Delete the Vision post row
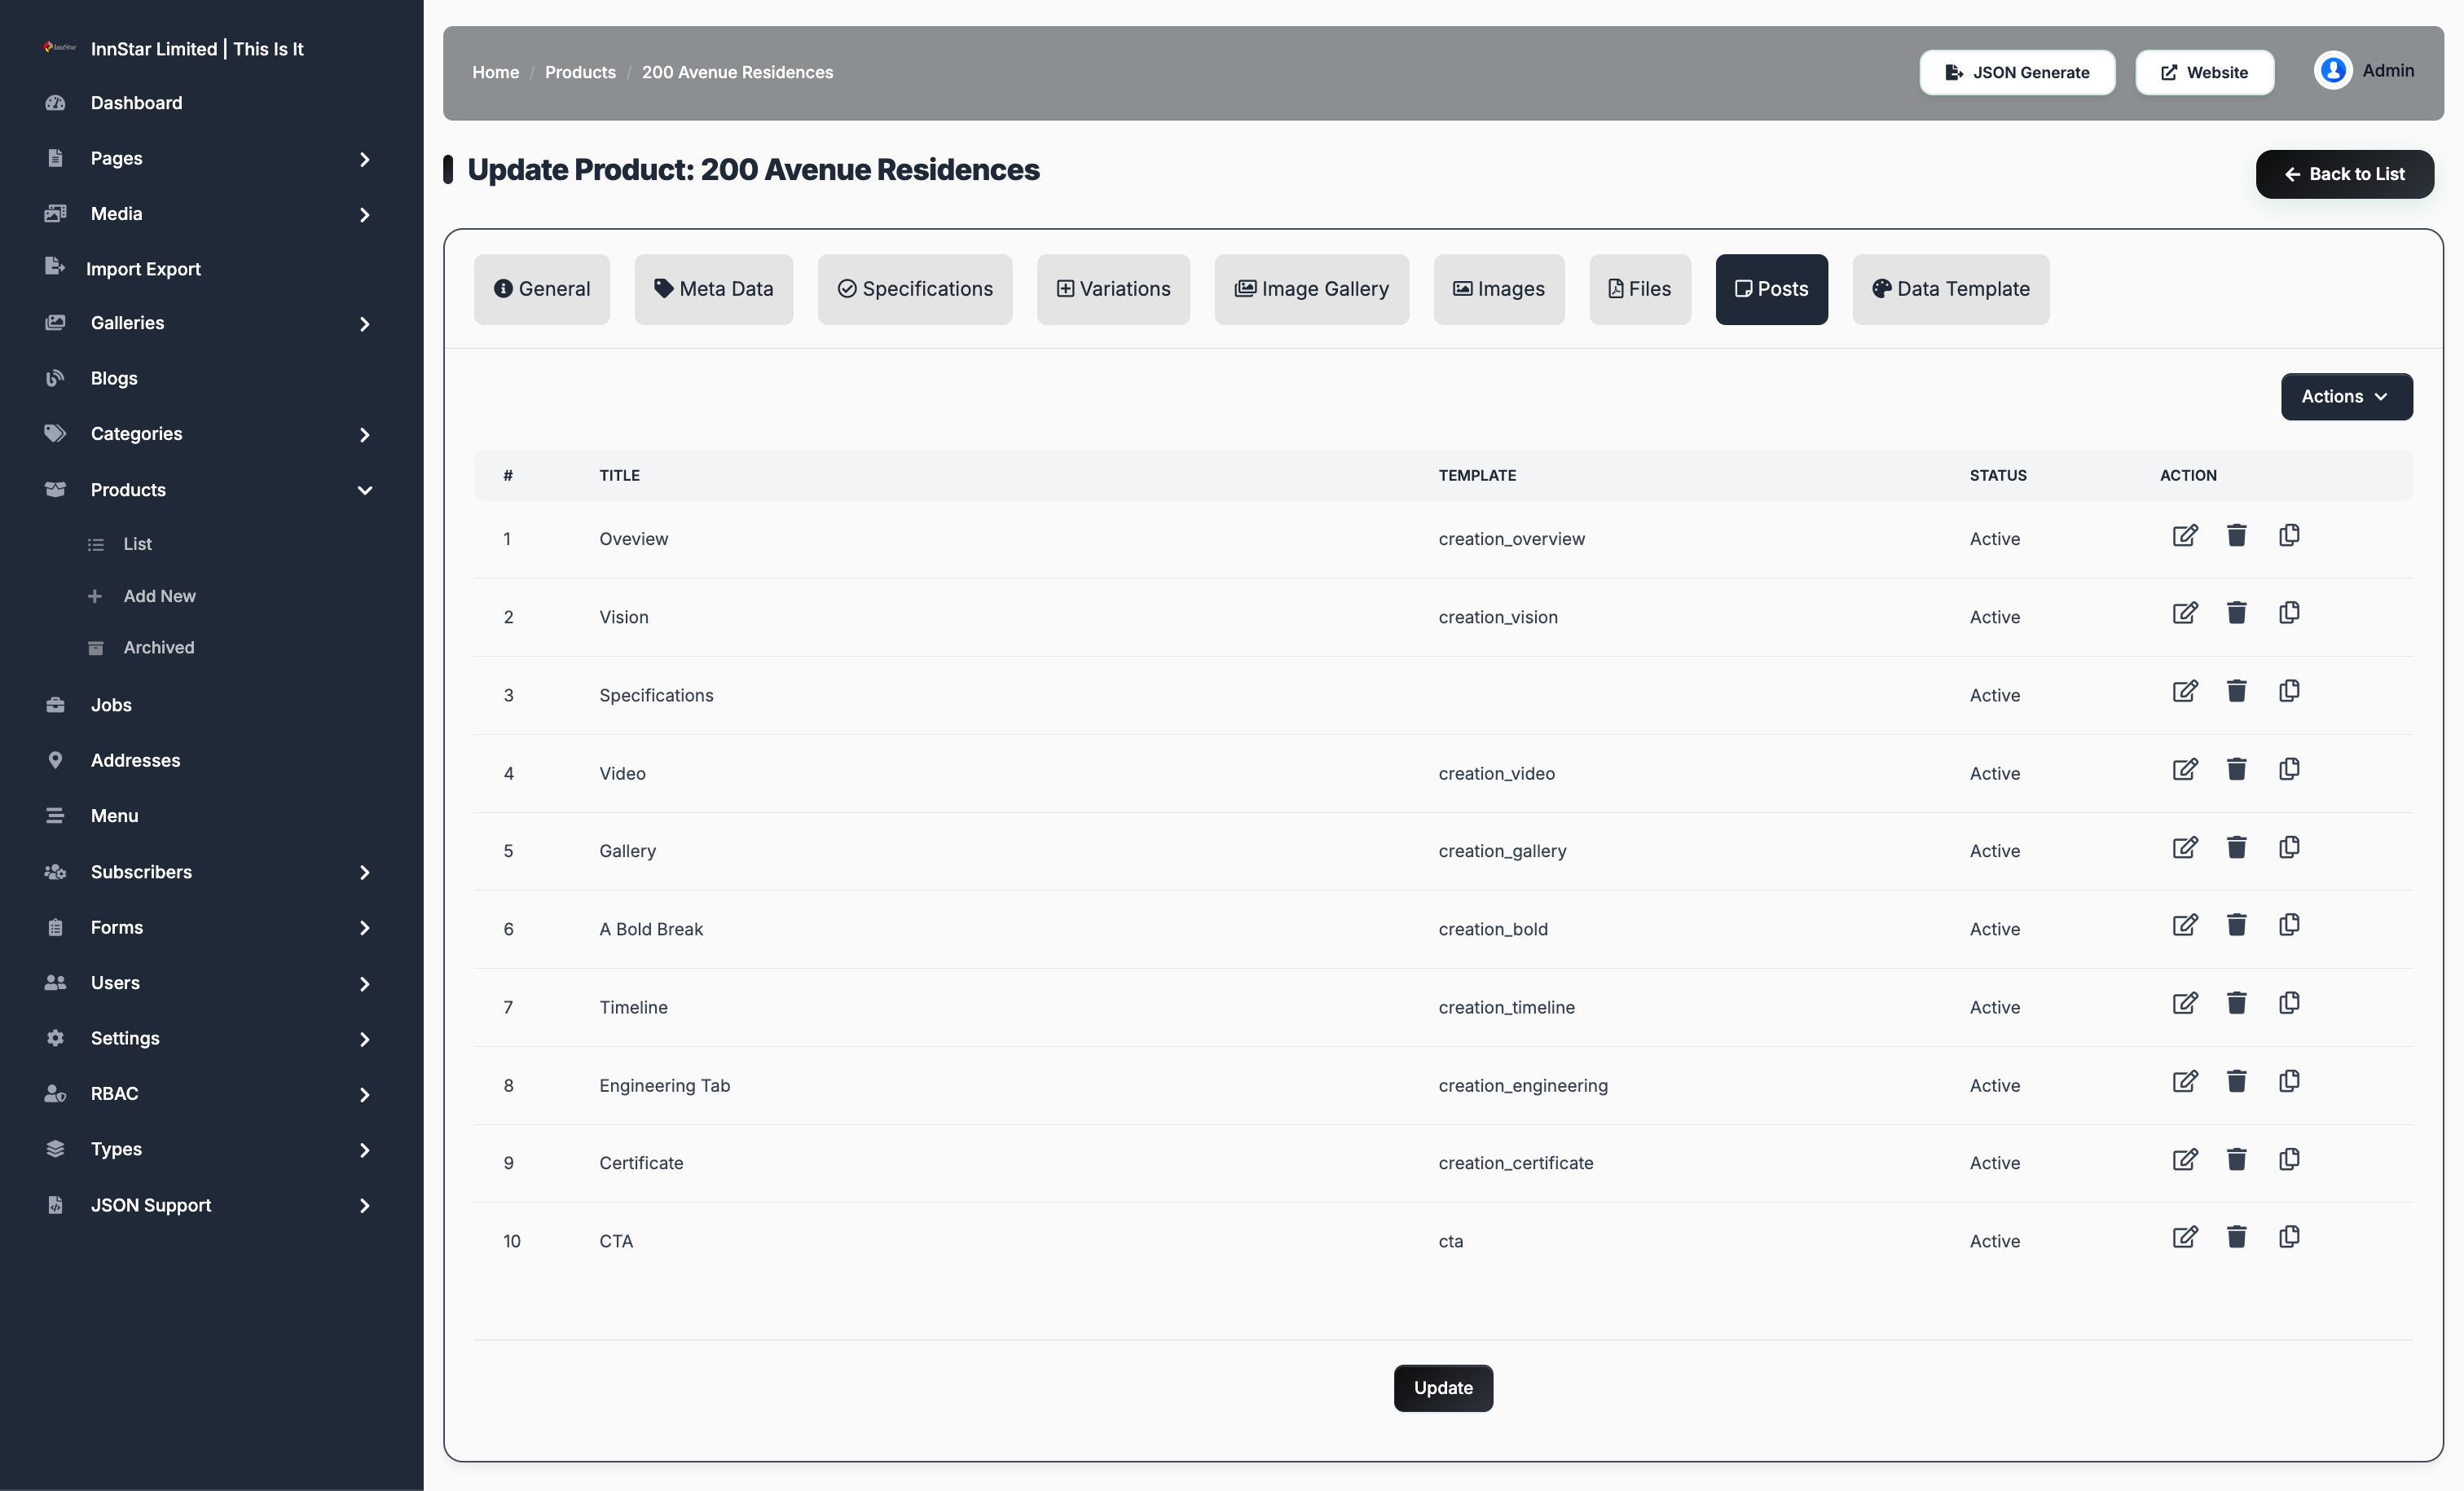Image resolution: width=2464 pixels, height=1491 pixels. click(2237, 613)
